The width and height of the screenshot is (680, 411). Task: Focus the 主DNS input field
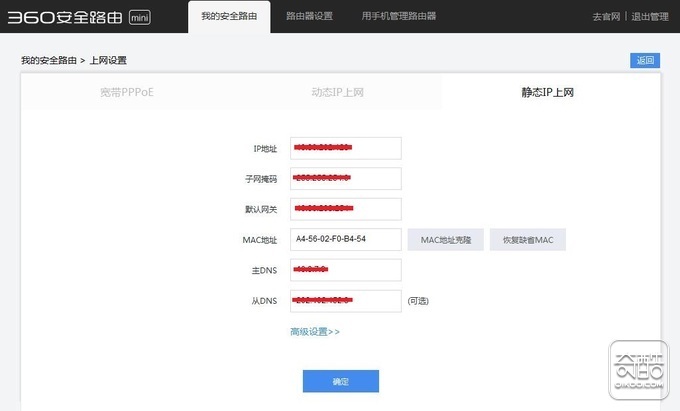(x=346, y=270)
